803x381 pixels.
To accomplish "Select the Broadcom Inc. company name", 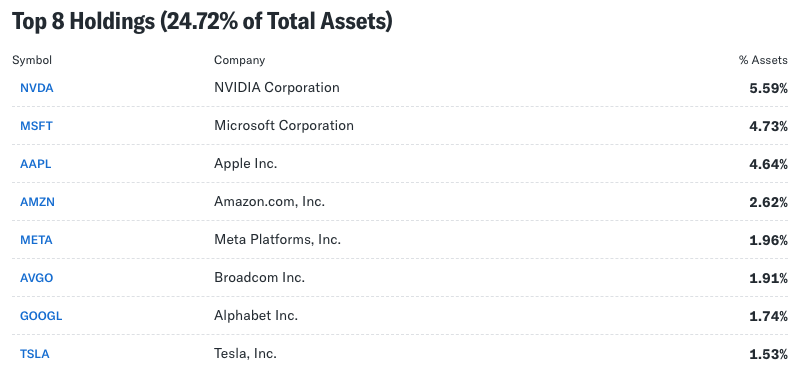I will tap(260, 278).
